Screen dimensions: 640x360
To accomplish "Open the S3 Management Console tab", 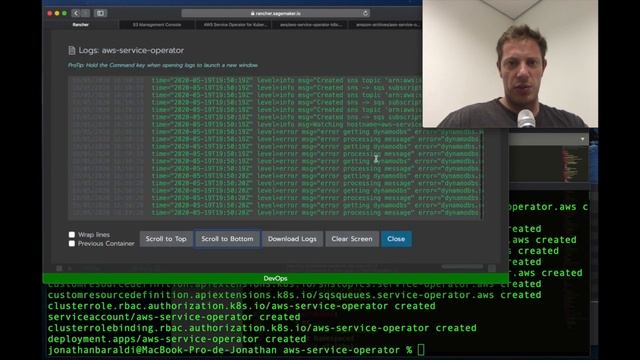I will point(157,25).
